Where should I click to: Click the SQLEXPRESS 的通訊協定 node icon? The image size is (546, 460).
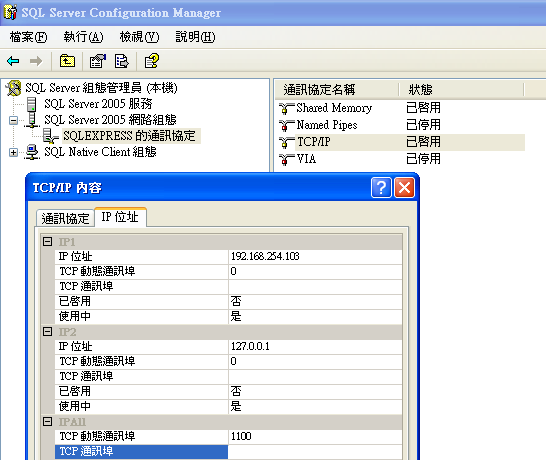(x=50, y=136)
